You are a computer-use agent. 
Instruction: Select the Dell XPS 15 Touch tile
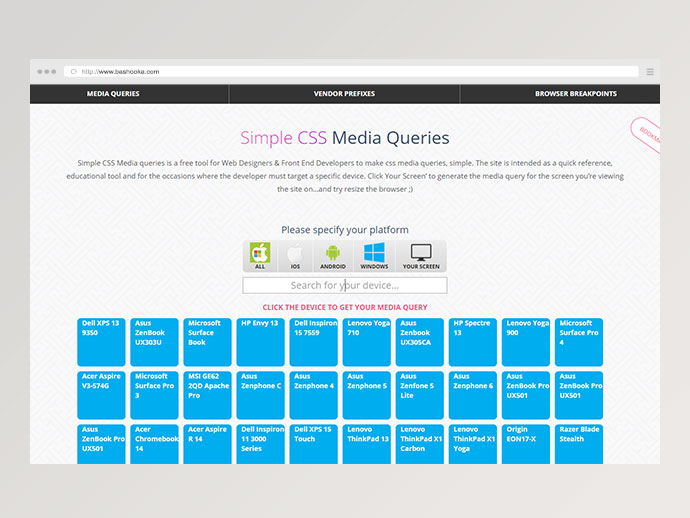(x=314, y=444)
